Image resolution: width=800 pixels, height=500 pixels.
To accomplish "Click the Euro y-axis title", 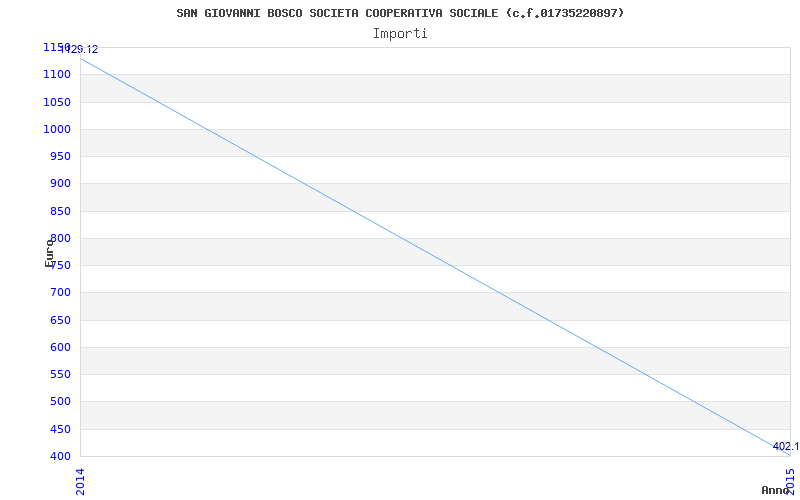I will [49, 253].
